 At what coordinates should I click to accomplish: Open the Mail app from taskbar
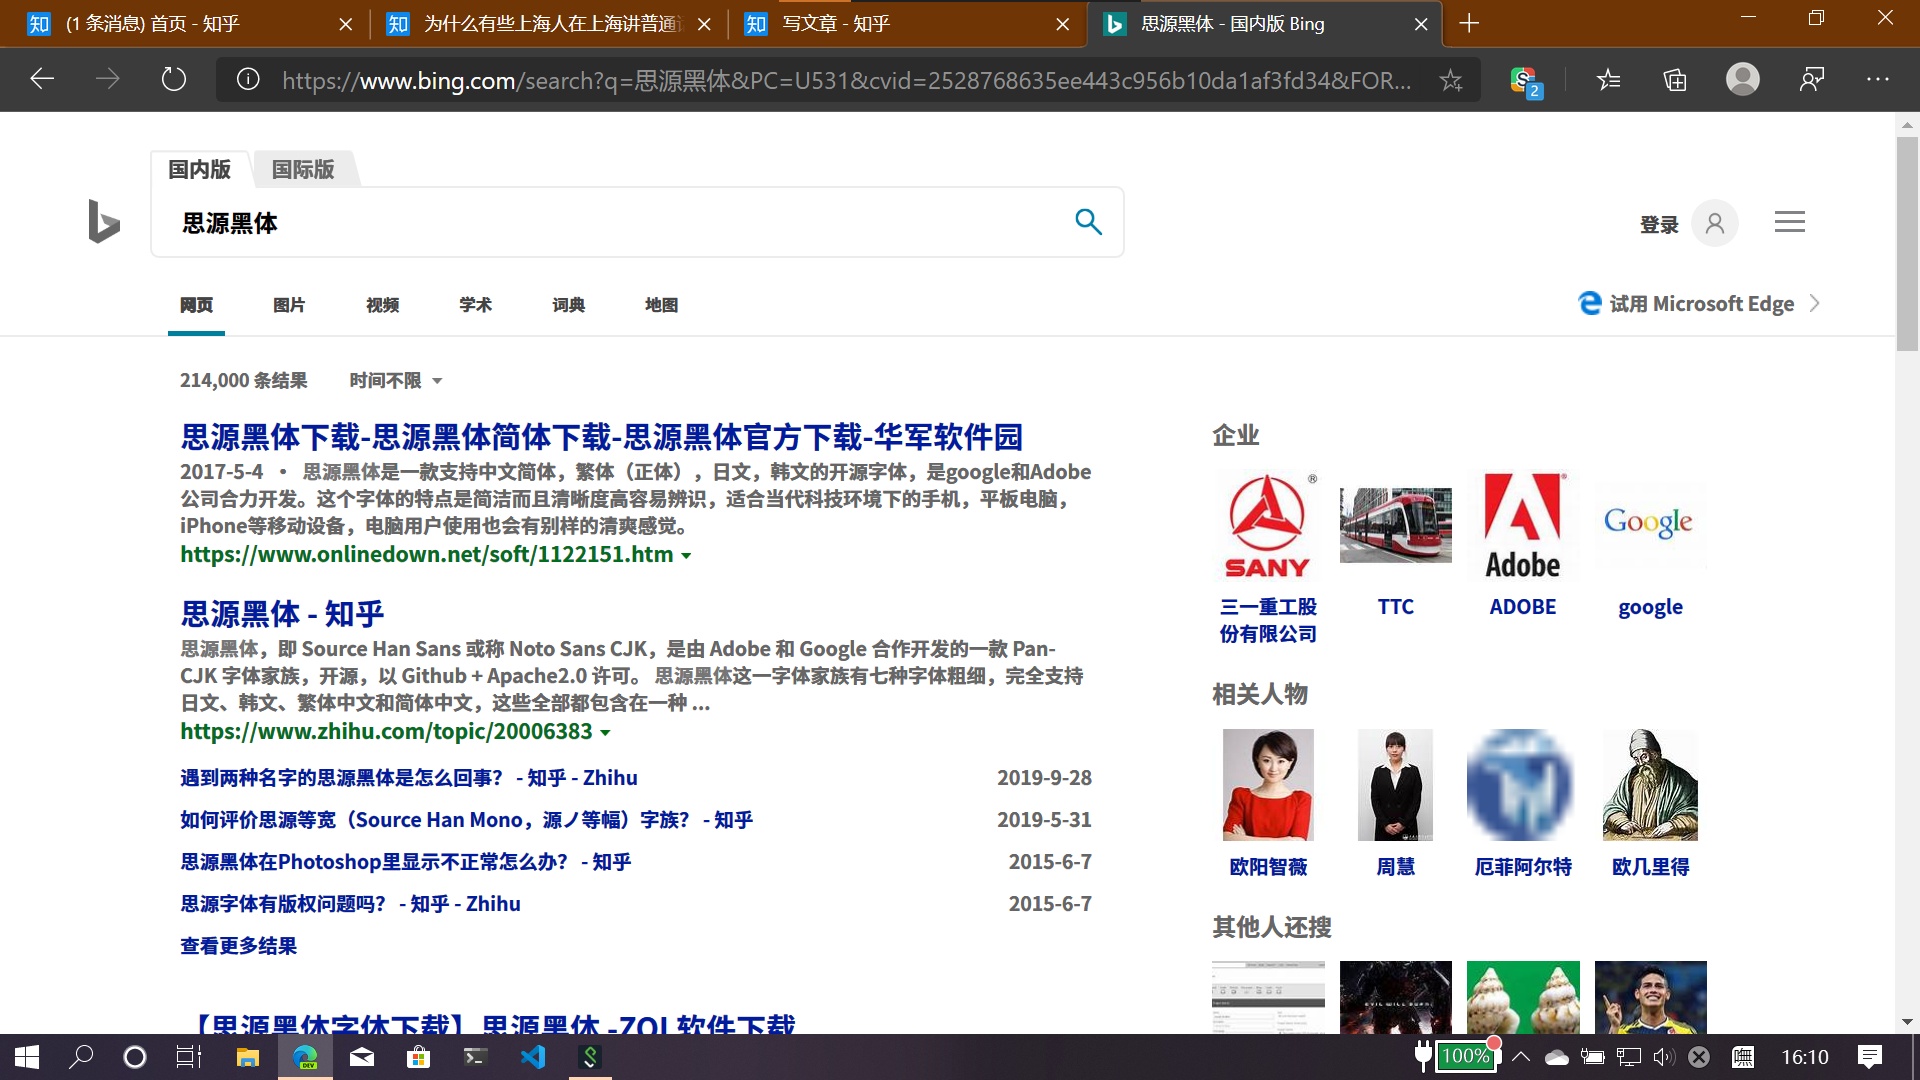pos(361,1057)
